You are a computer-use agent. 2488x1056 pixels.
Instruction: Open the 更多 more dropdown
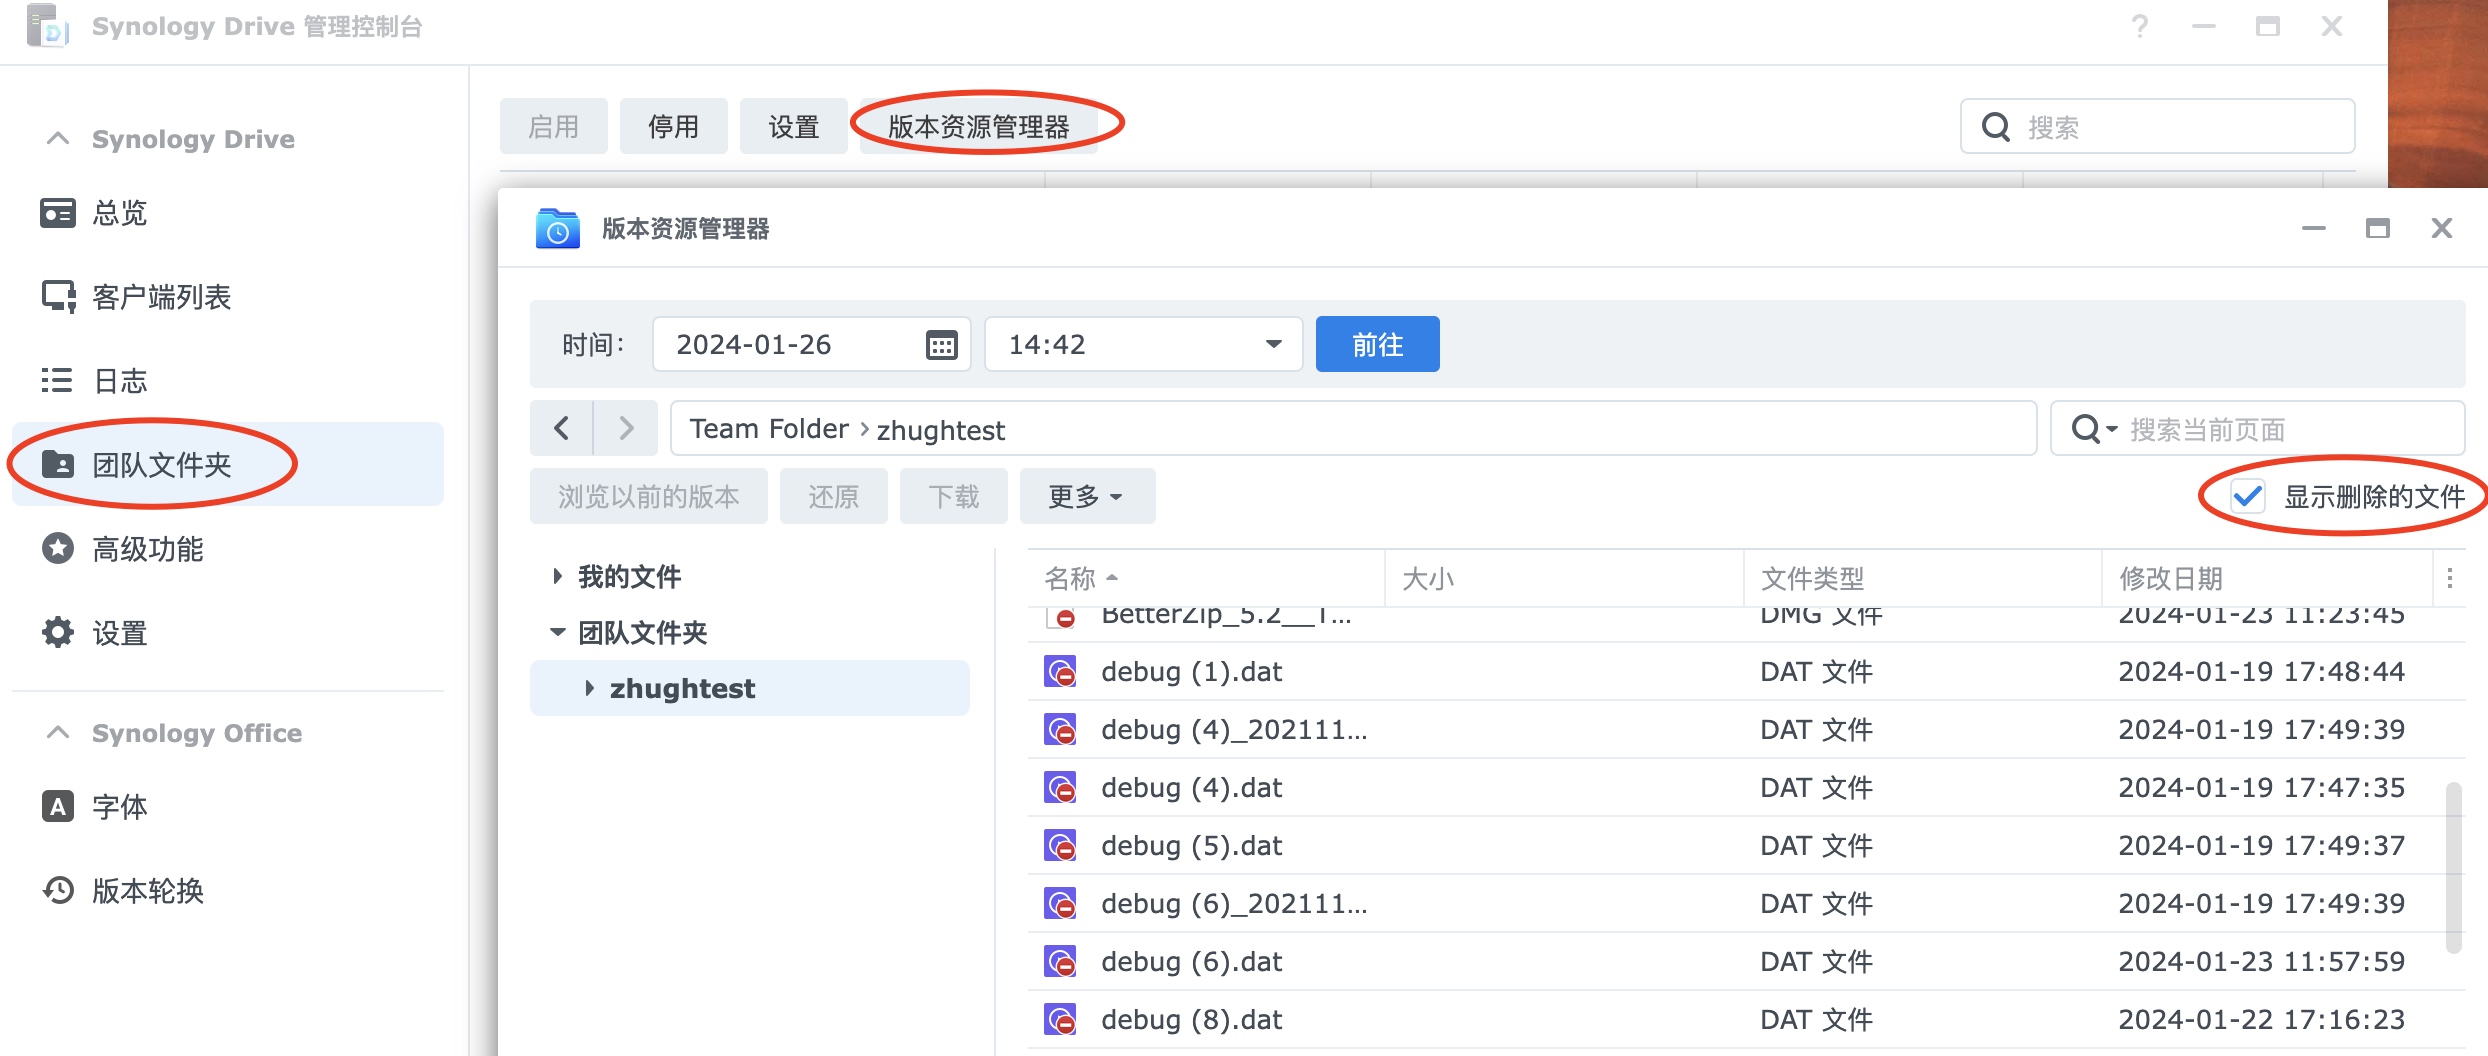click(x=1088, y=496)
